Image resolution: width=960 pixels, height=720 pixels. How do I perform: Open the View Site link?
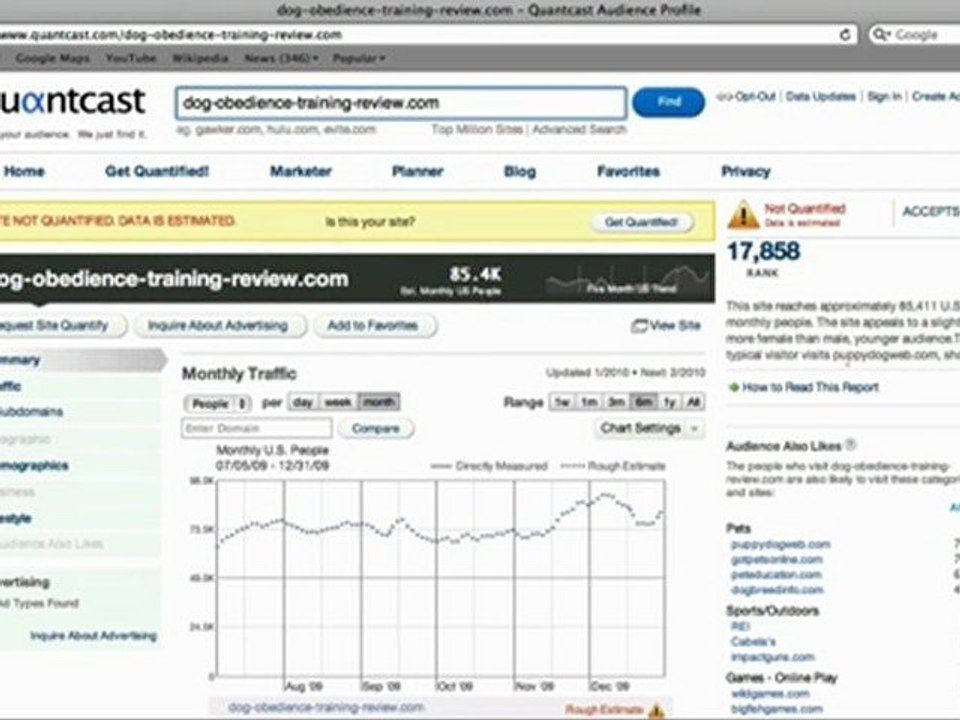tap(675, 326)
